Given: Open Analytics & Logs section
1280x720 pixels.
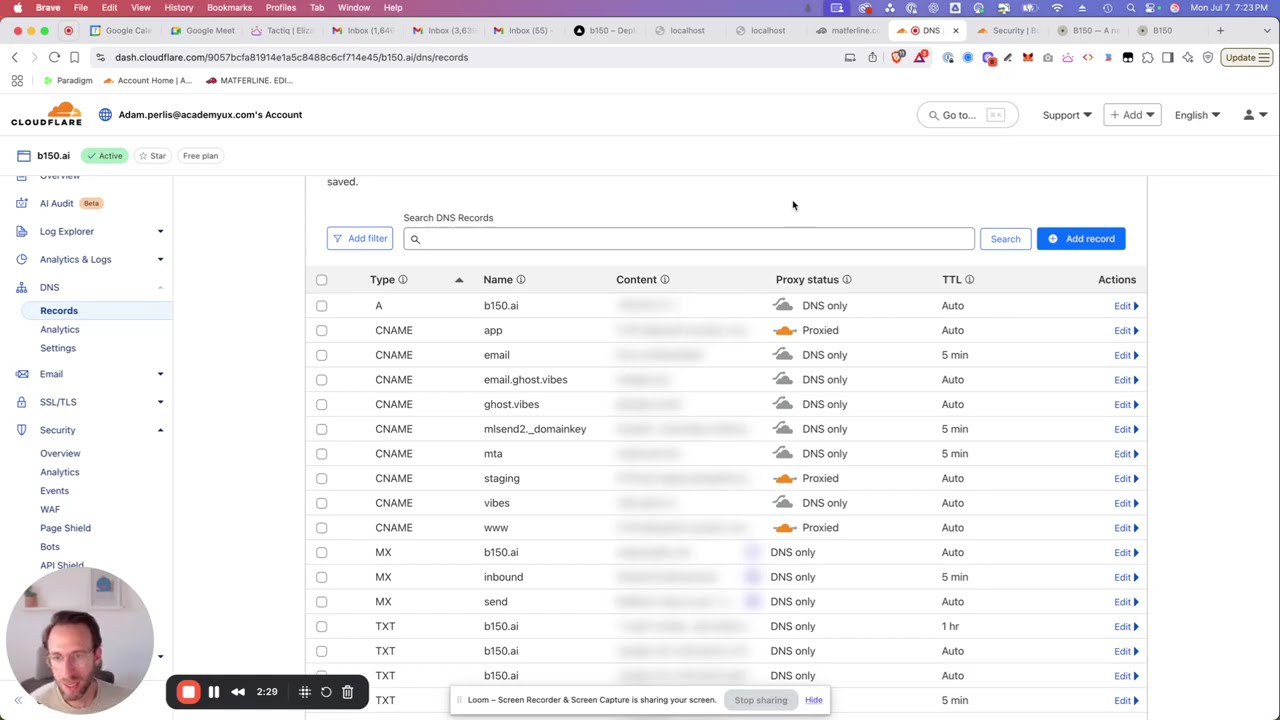Looking at the screenshot, I should (x=75, y=259).
